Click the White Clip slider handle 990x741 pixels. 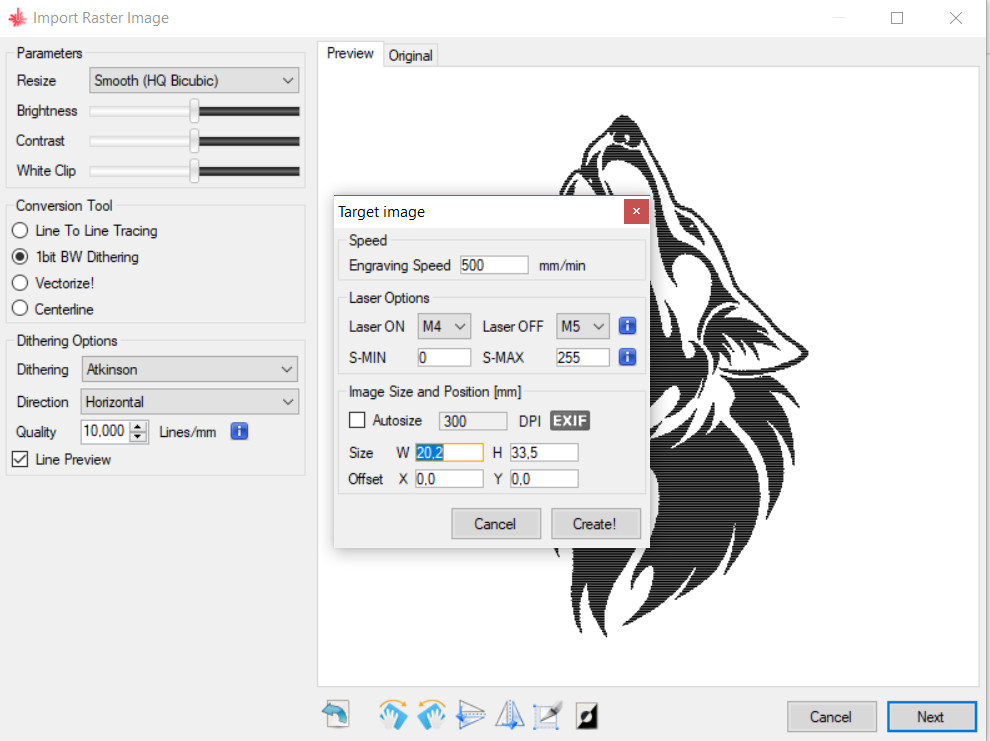point(194,170)
